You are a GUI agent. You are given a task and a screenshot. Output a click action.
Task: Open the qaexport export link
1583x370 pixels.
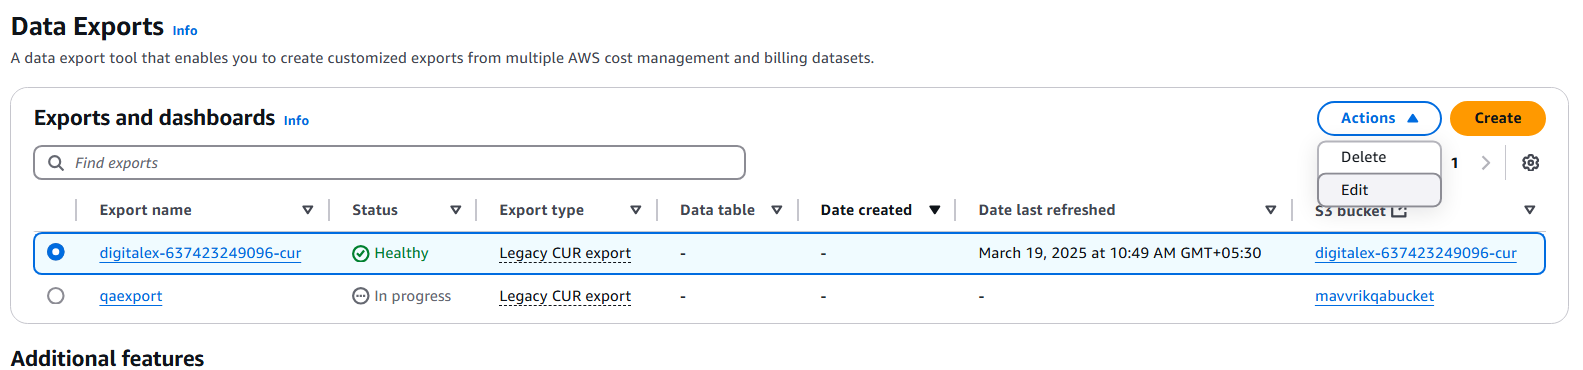point(131,296)
